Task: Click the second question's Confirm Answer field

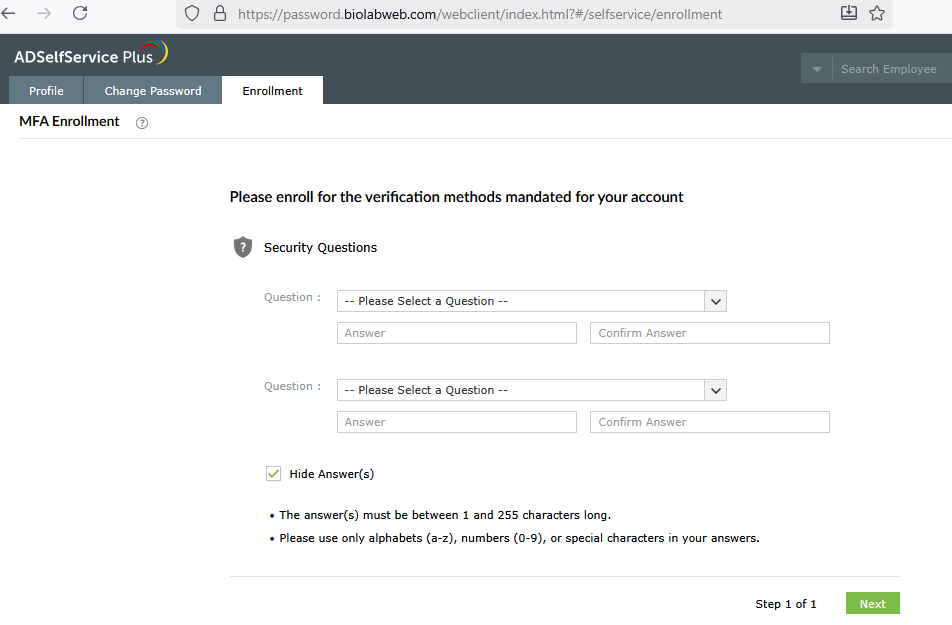Action: coord(710,422)
